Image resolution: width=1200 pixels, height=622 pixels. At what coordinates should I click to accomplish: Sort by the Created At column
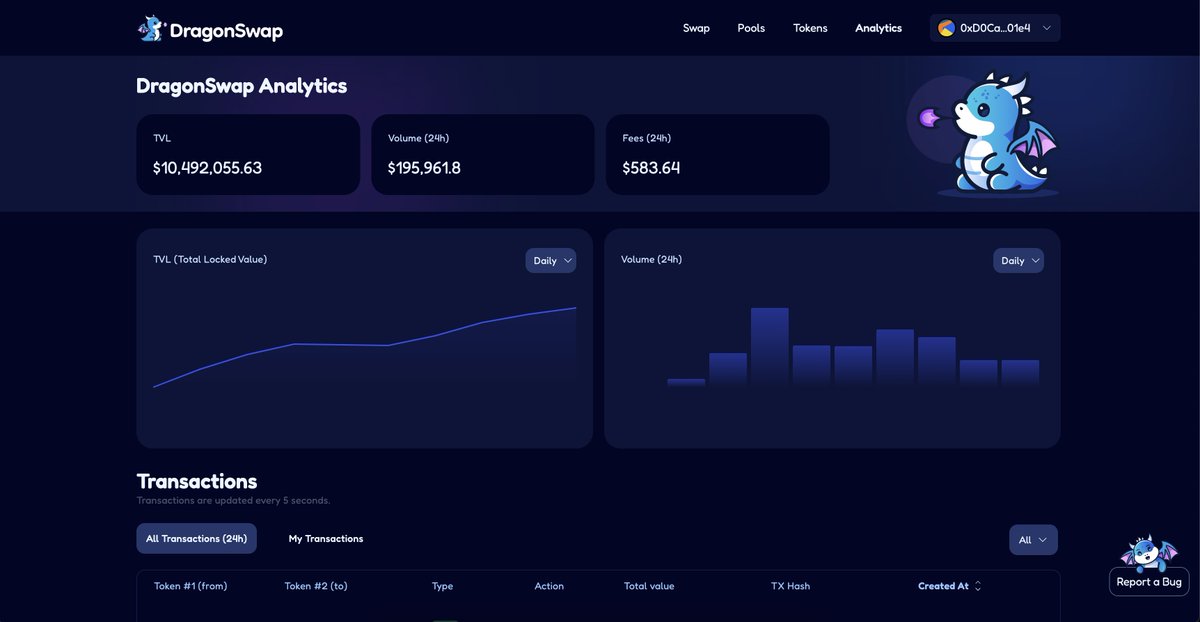943,586
